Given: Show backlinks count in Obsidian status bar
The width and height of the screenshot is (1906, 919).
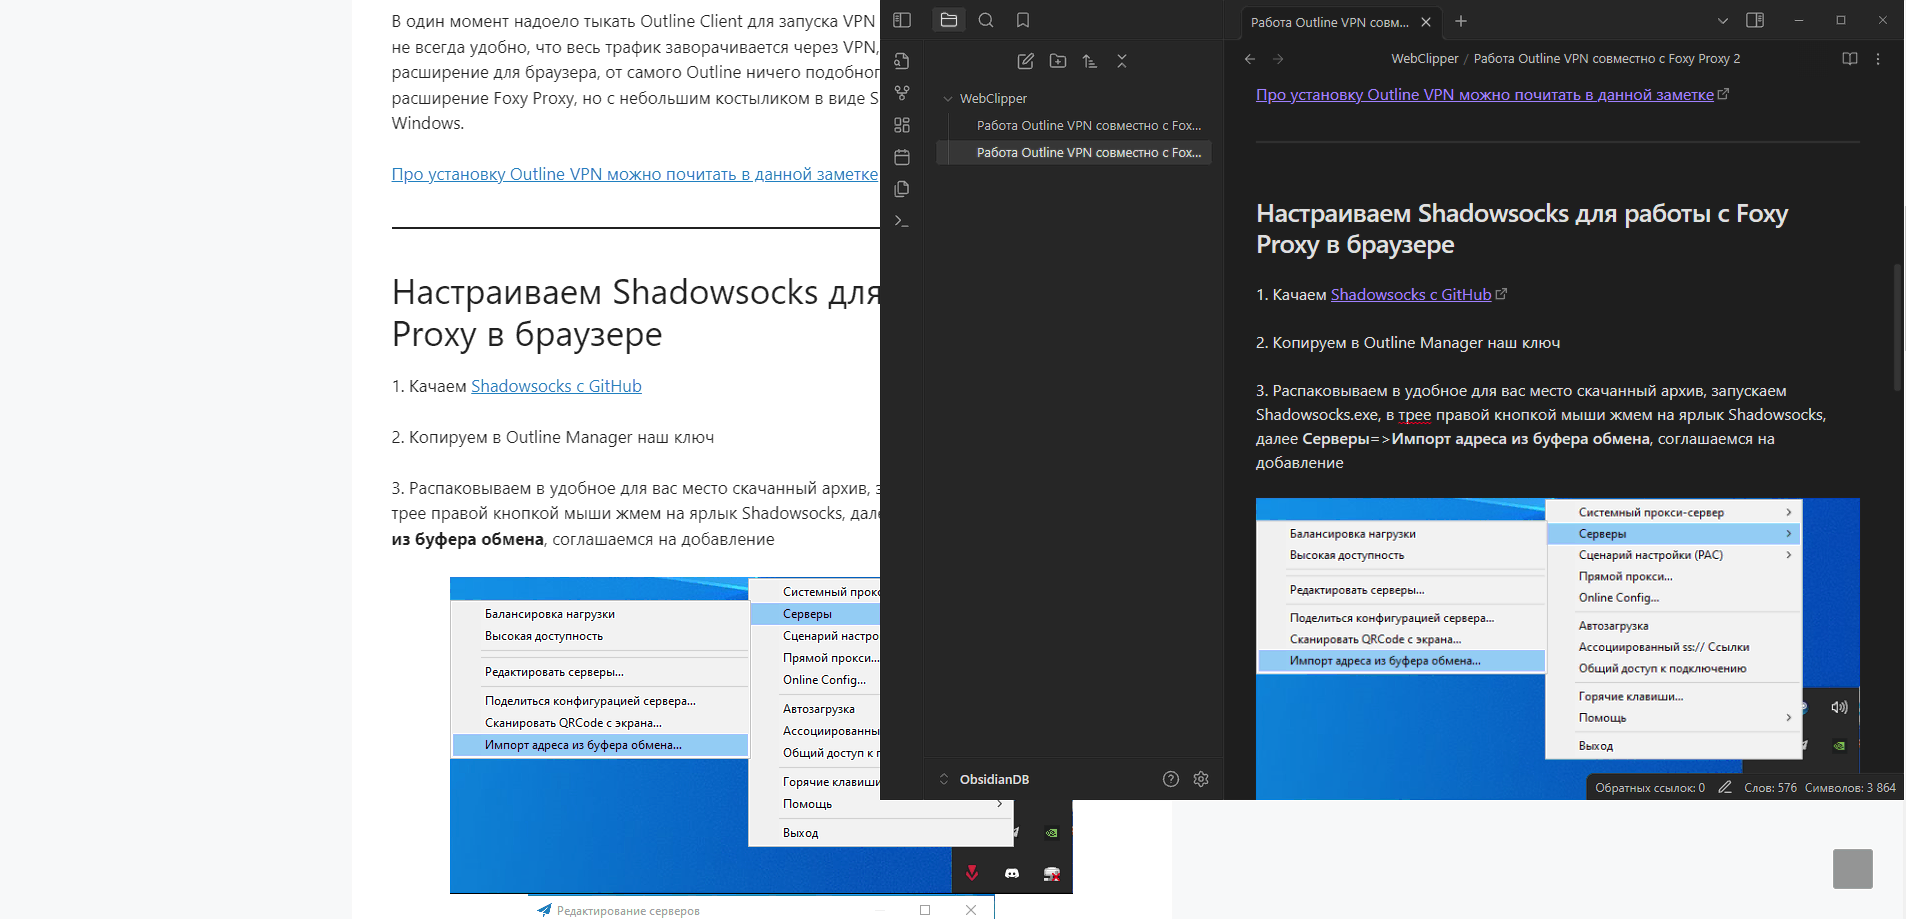Looking at the screenshot, I should point(1650,788).
